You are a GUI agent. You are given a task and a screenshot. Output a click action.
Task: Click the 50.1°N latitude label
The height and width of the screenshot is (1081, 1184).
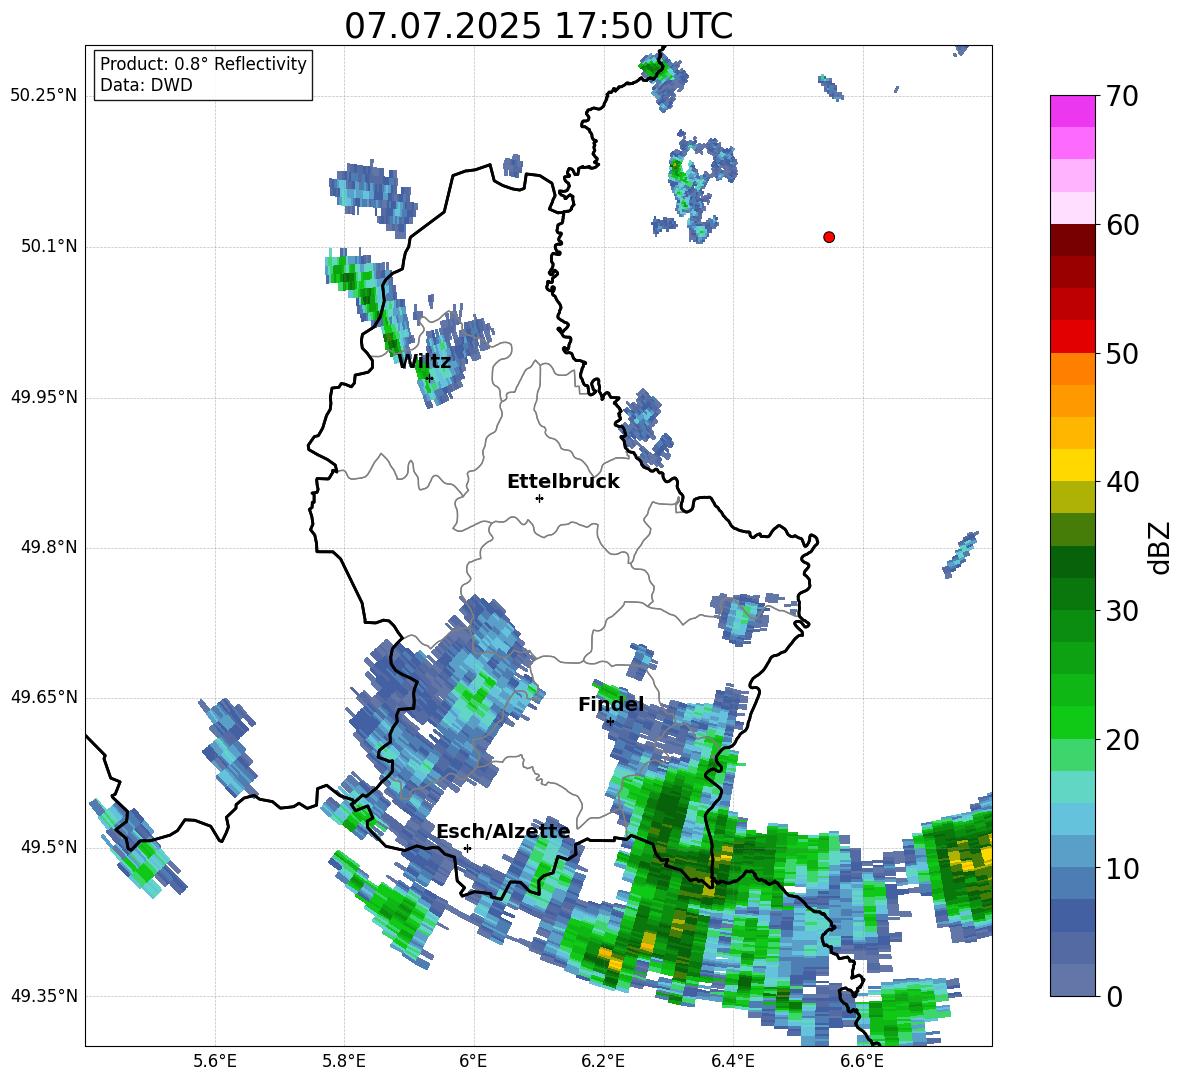coord(50,246)
